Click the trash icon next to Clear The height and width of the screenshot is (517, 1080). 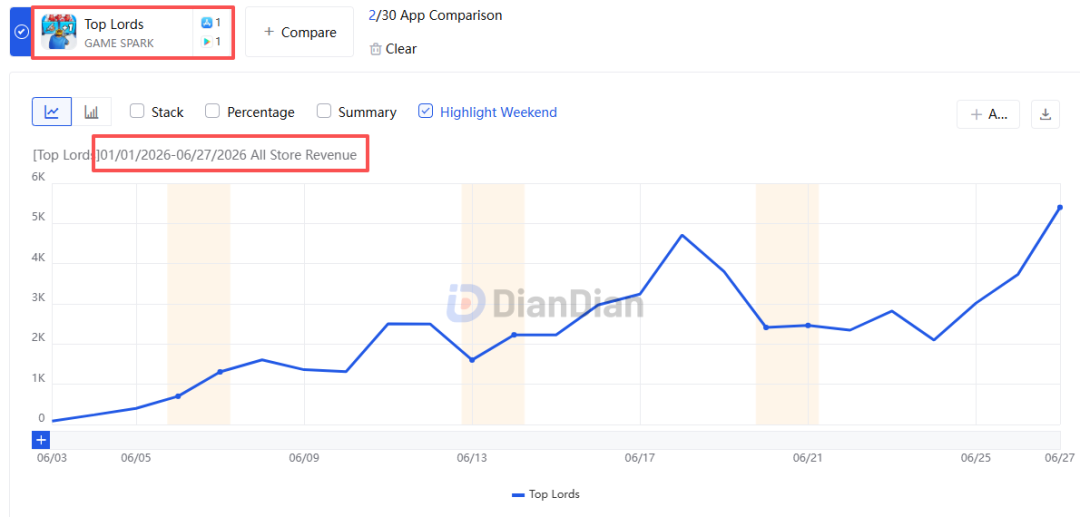pyautogui.click(x=375, y=49)
